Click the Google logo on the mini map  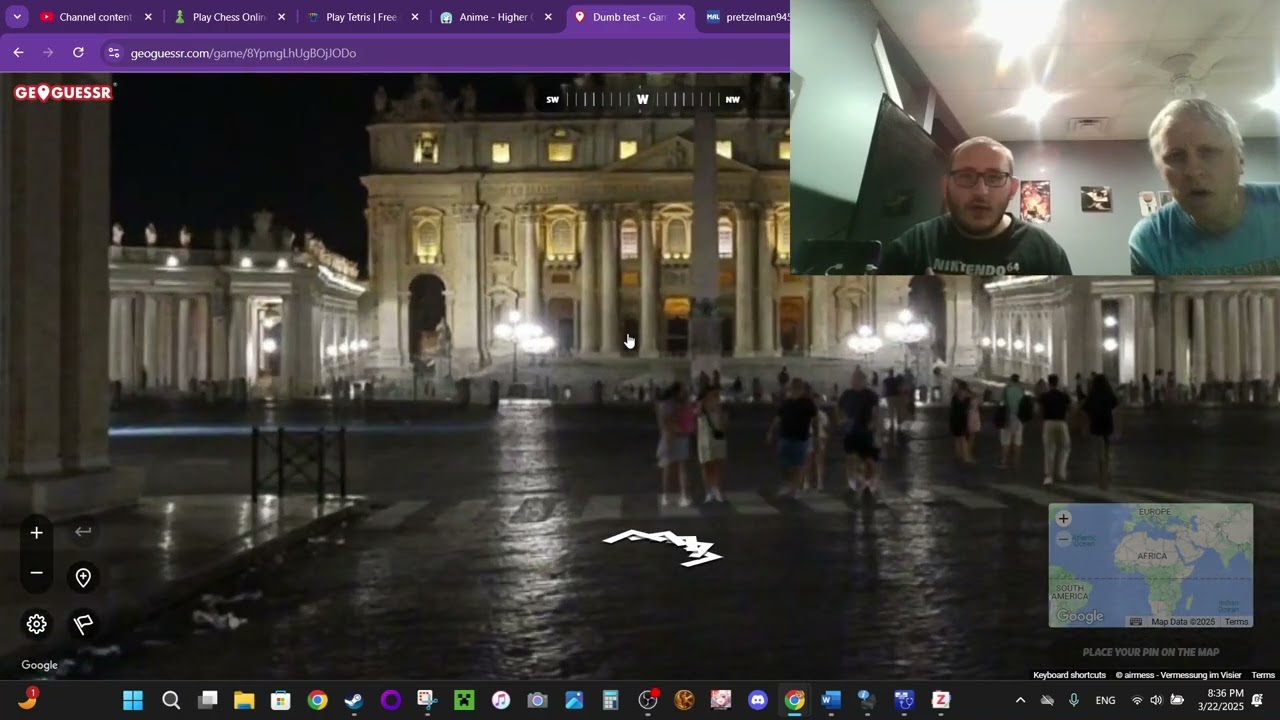point(1080,617)
